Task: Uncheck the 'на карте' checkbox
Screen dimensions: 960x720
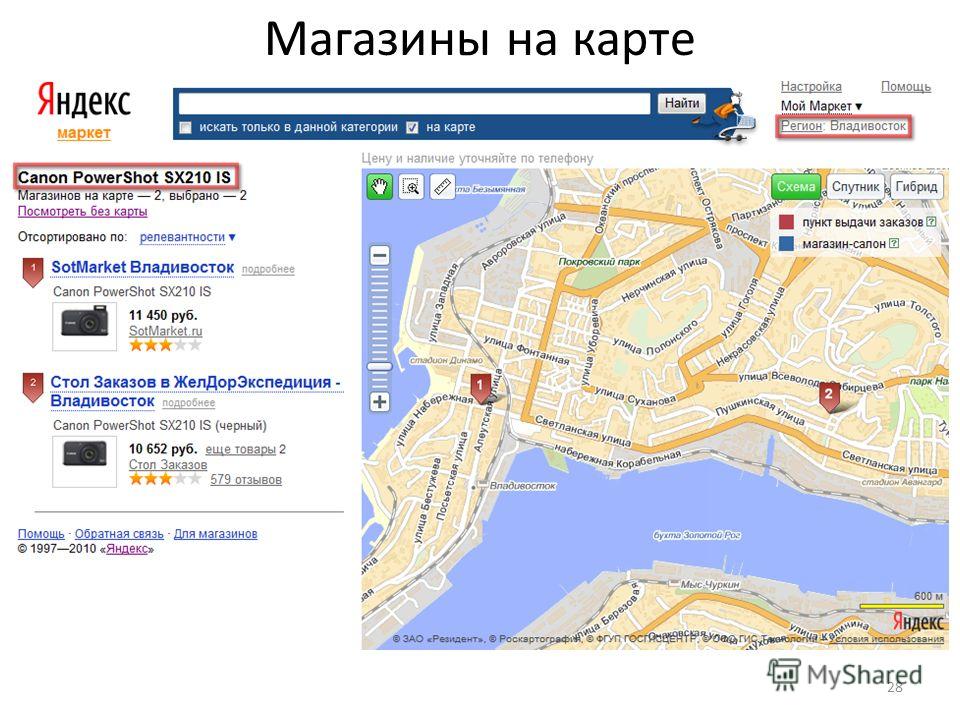Action: click(413, 127)
